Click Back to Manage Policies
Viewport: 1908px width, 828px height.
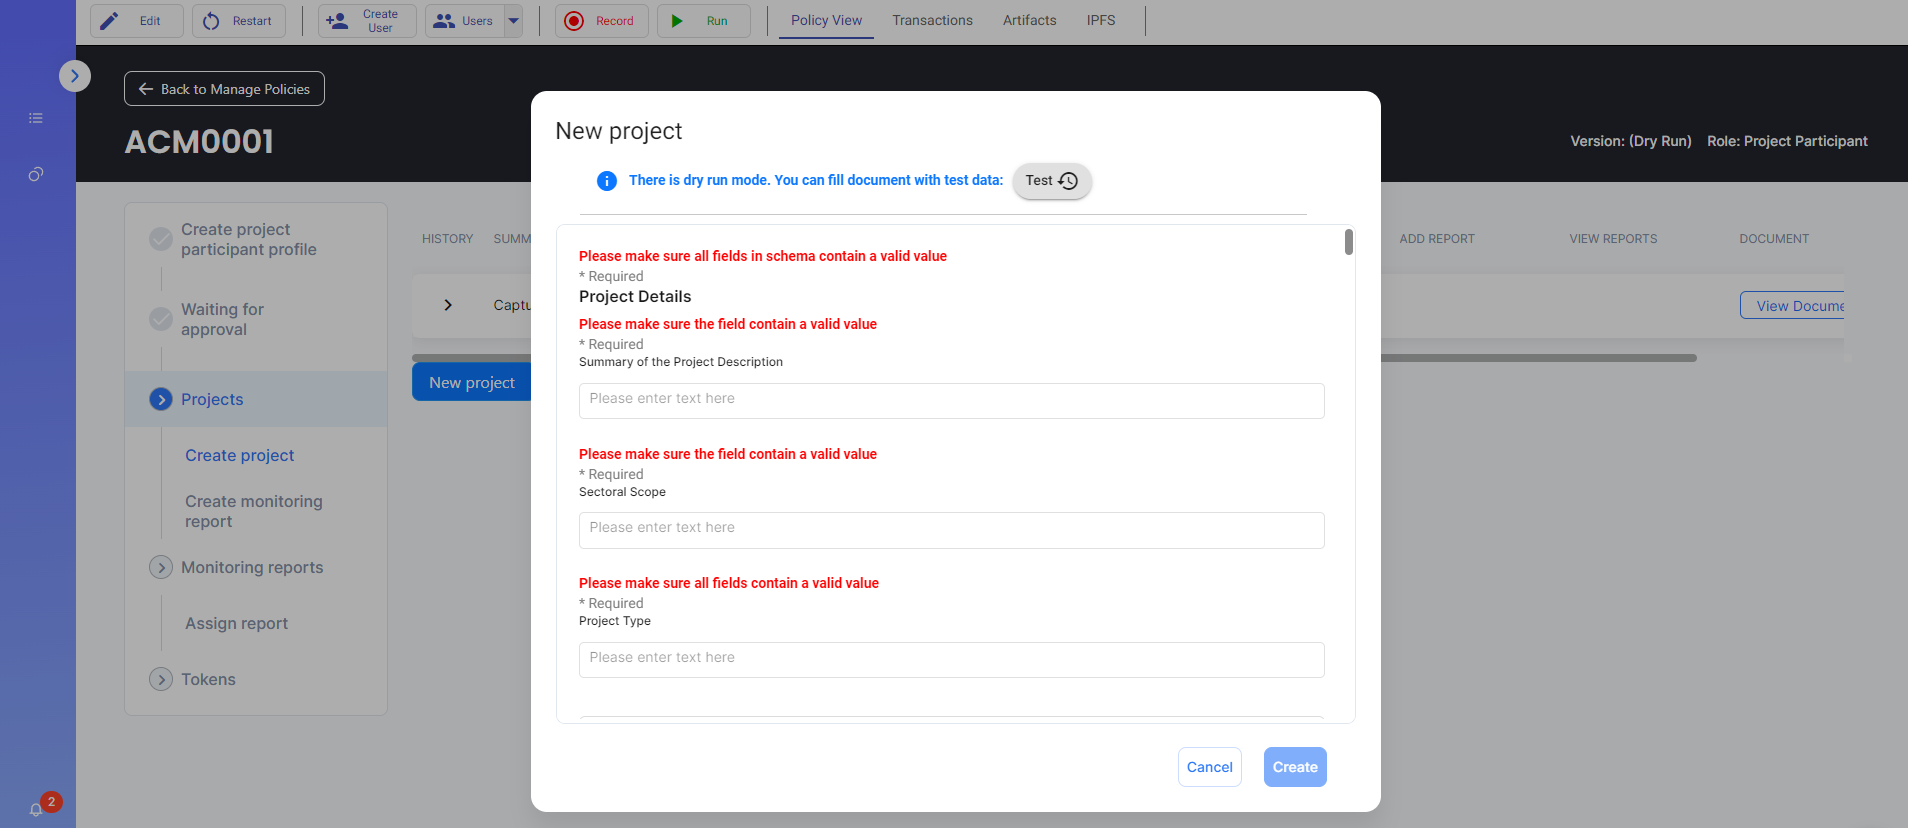(224, 89)
